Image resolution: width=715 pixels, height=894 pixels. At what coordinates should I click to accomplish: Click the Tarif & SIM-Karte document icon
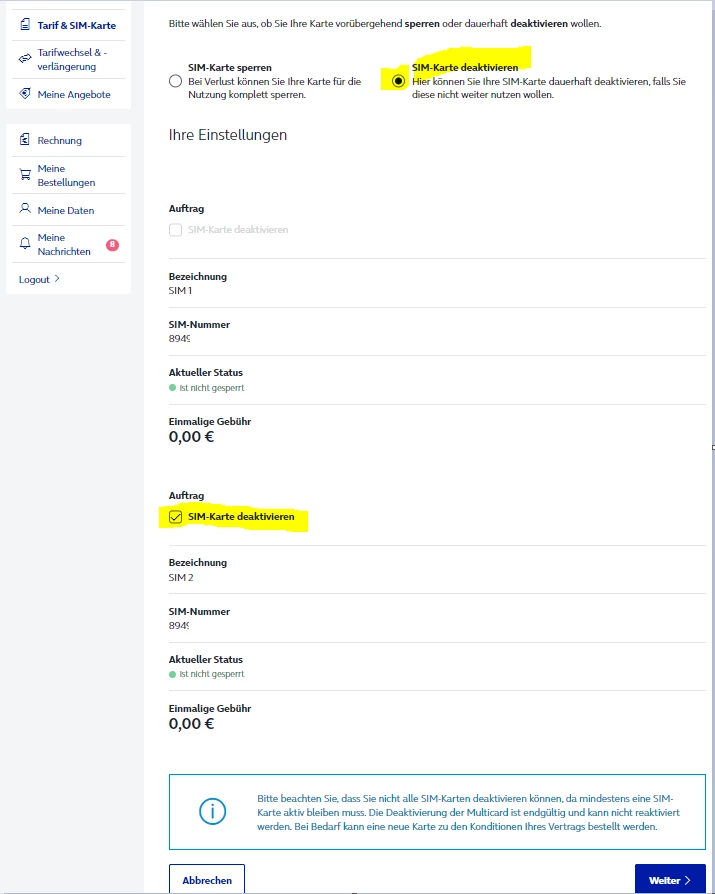pos(25,25)
